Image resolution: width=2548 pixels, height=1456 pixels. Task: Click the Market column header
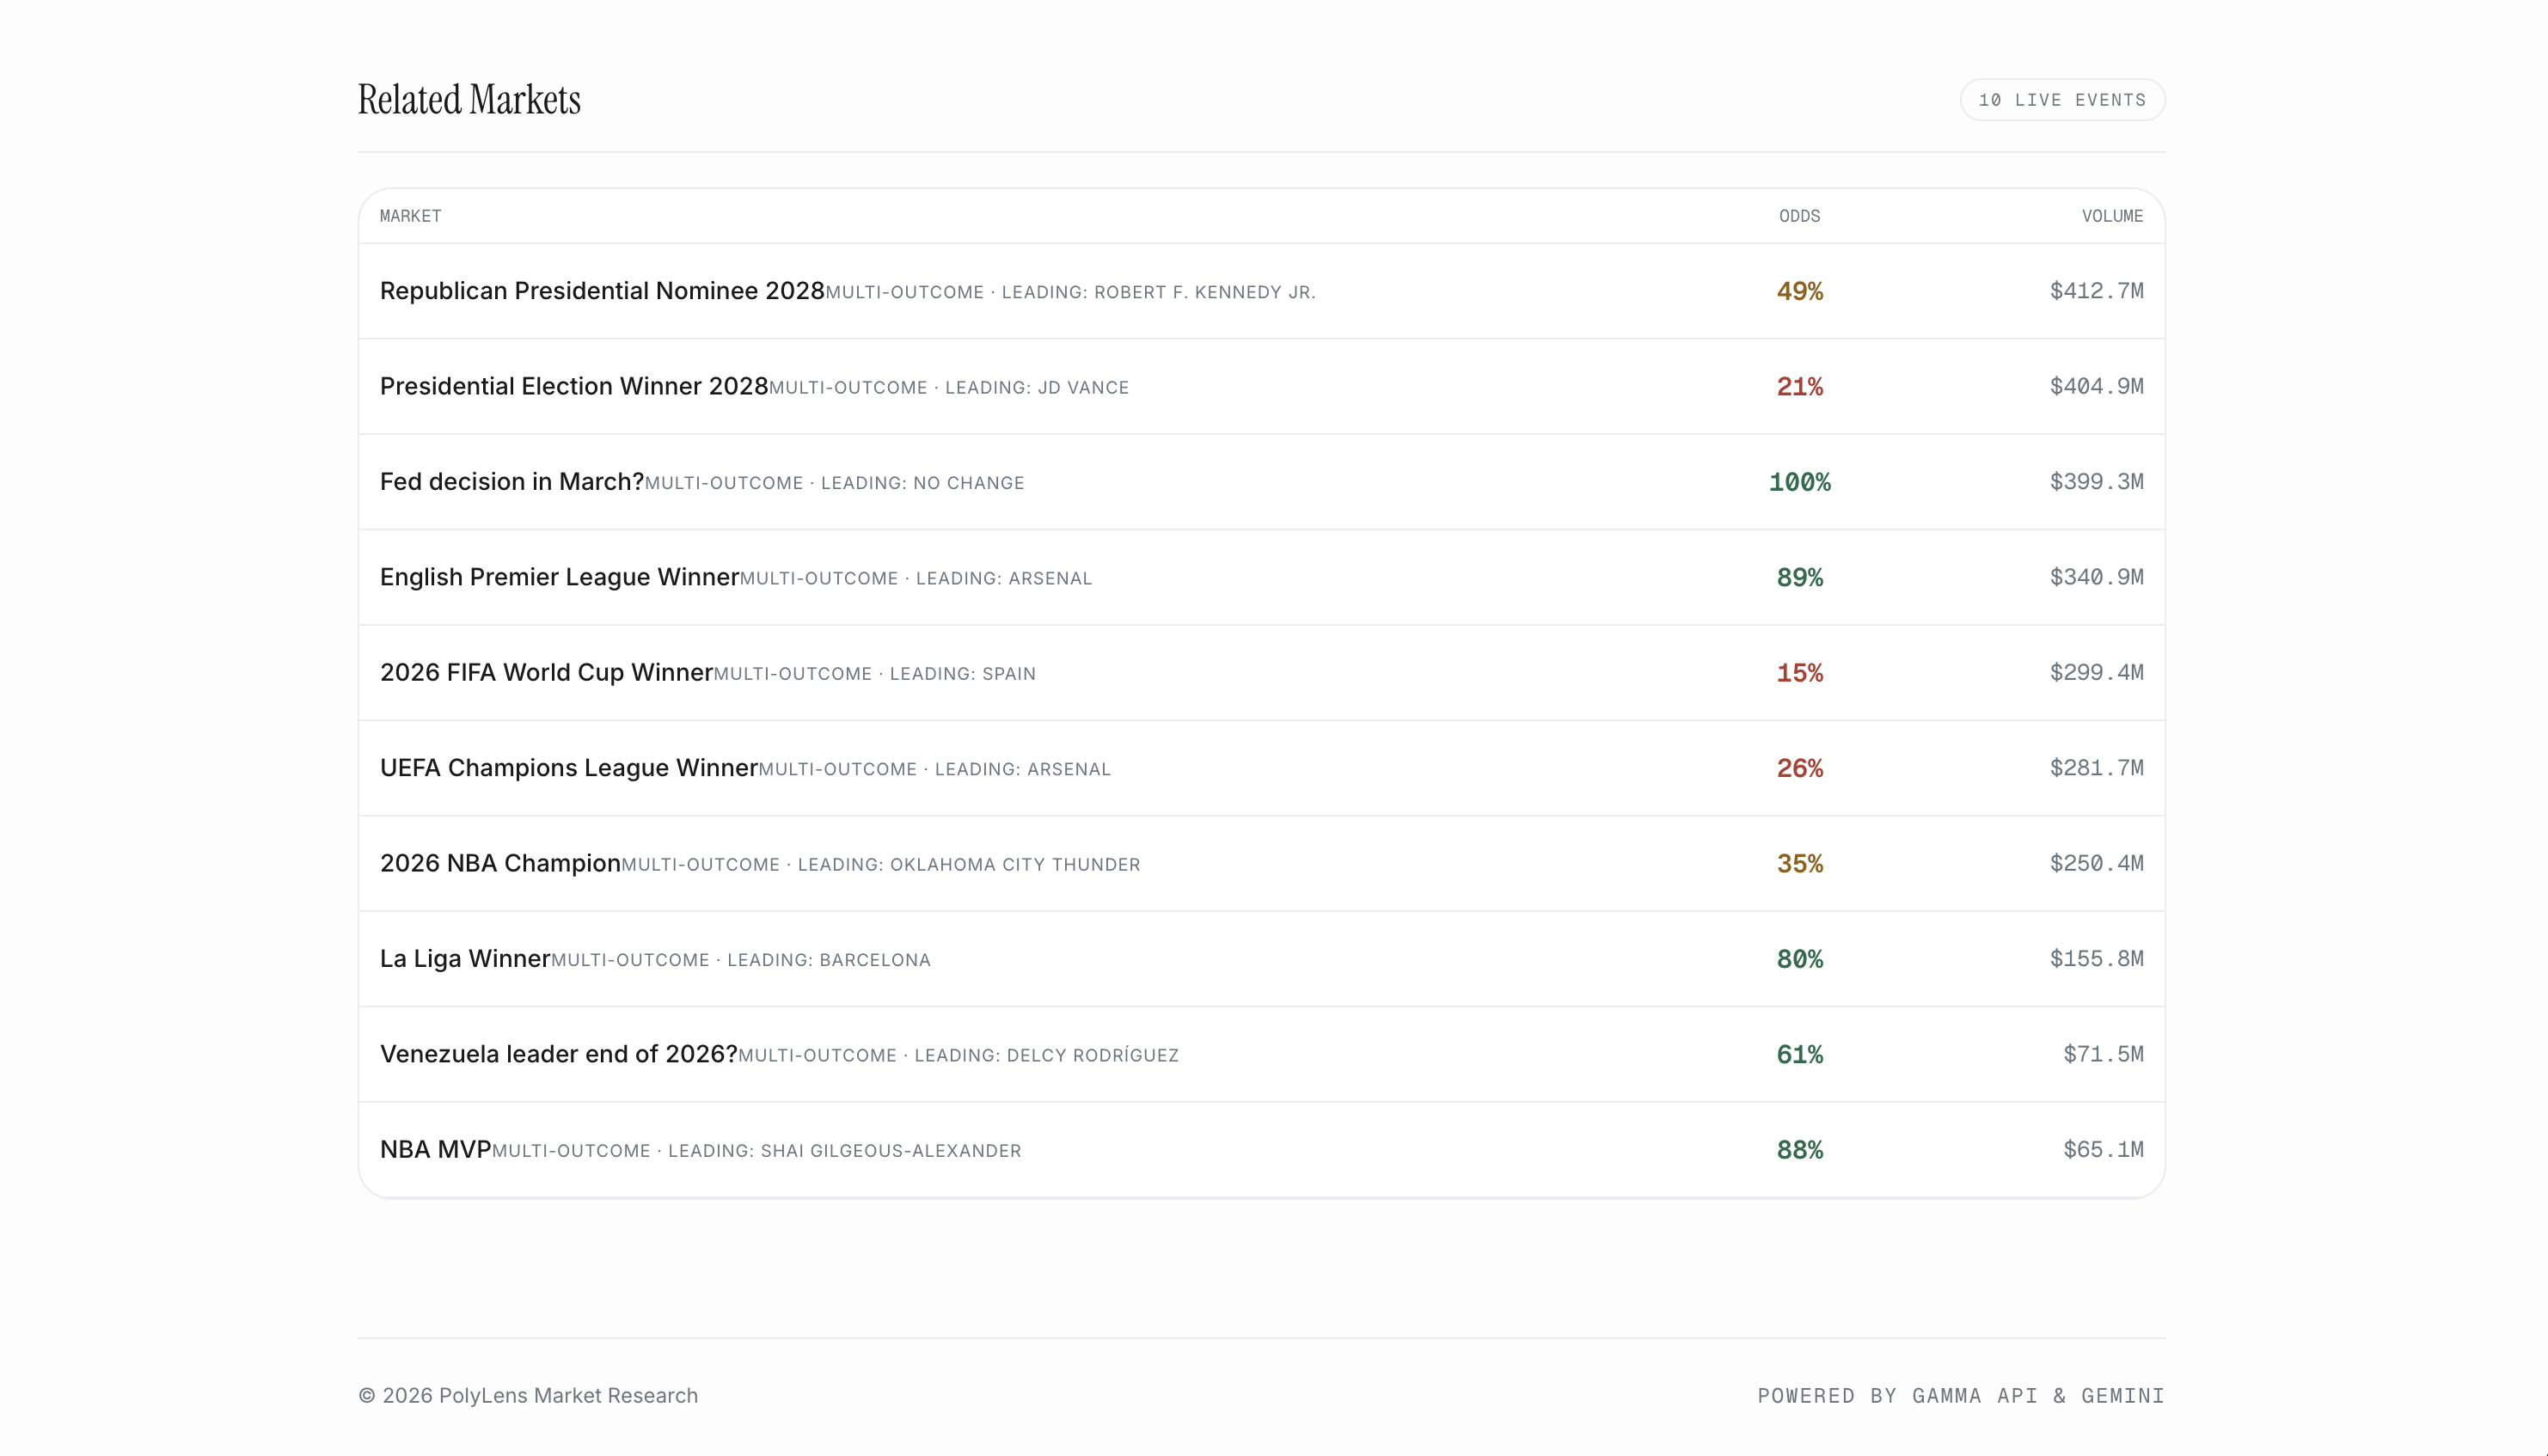tap(410, 216)
